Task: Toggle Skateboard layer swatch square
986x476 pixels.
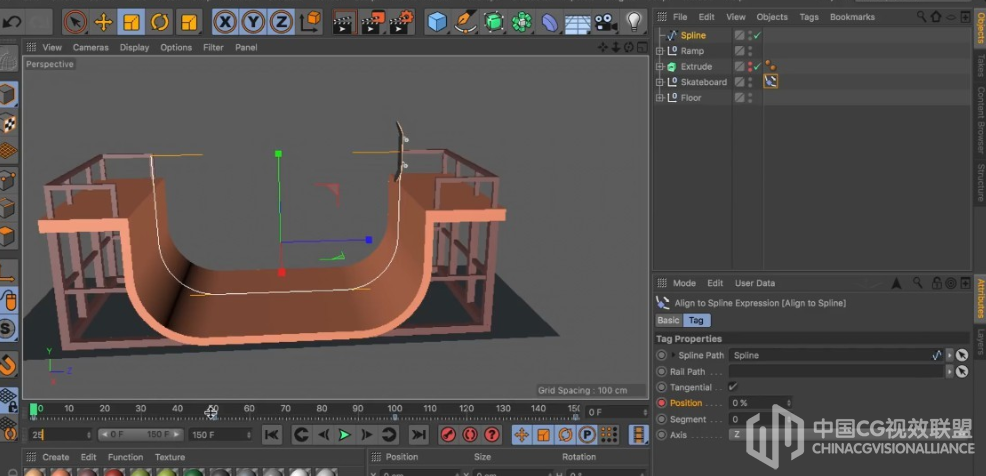Action: [740, 82]
